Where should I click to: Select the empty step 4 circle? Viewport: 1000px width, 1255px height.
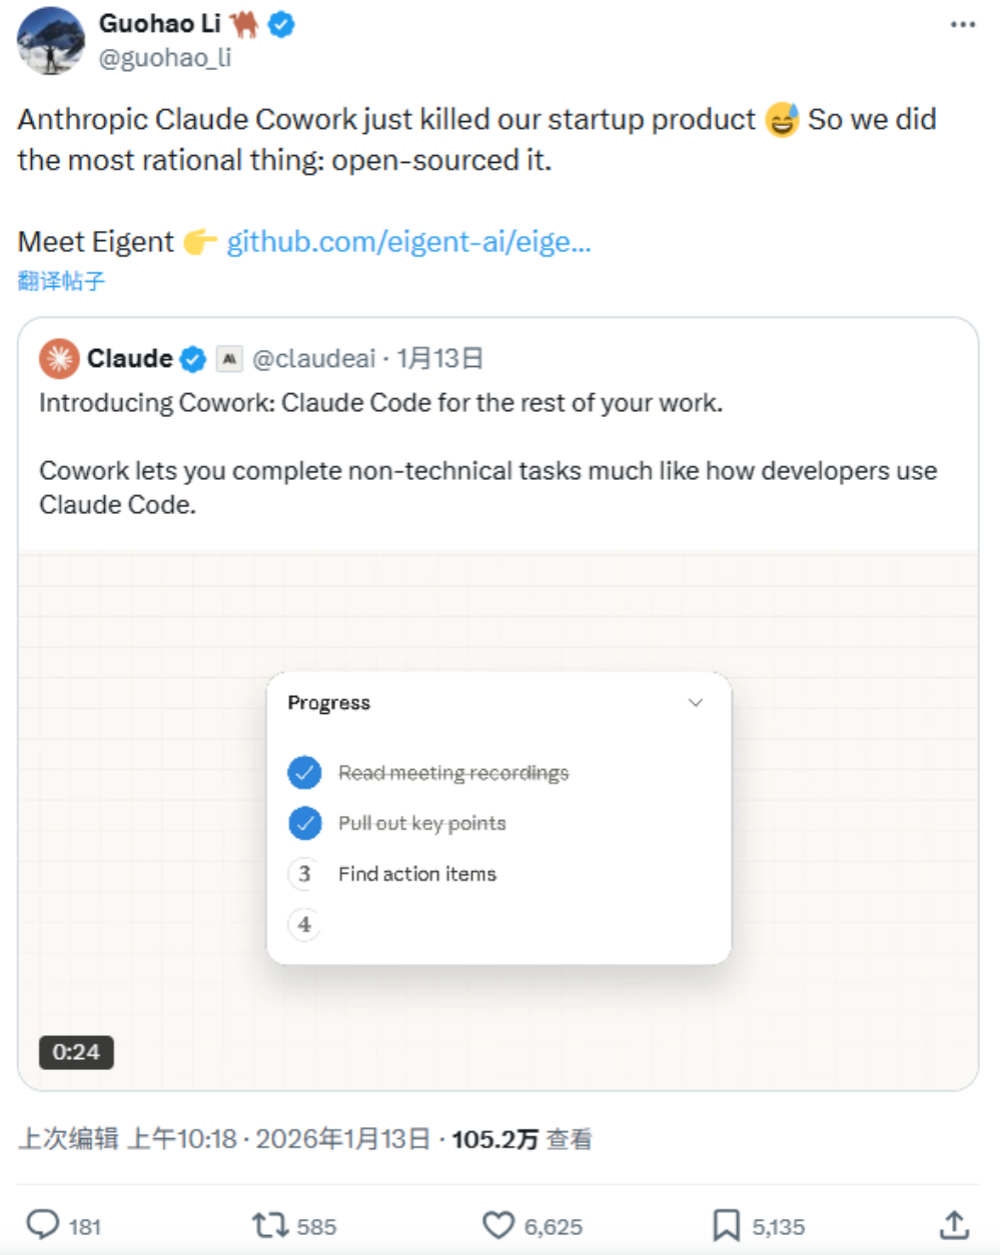click(x=305, y=925)
